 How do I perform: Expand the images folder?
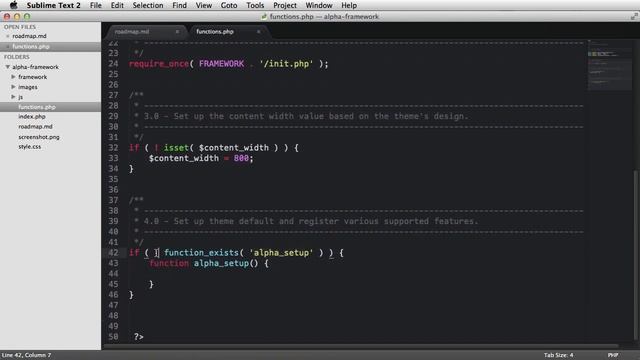pos(13,87)
